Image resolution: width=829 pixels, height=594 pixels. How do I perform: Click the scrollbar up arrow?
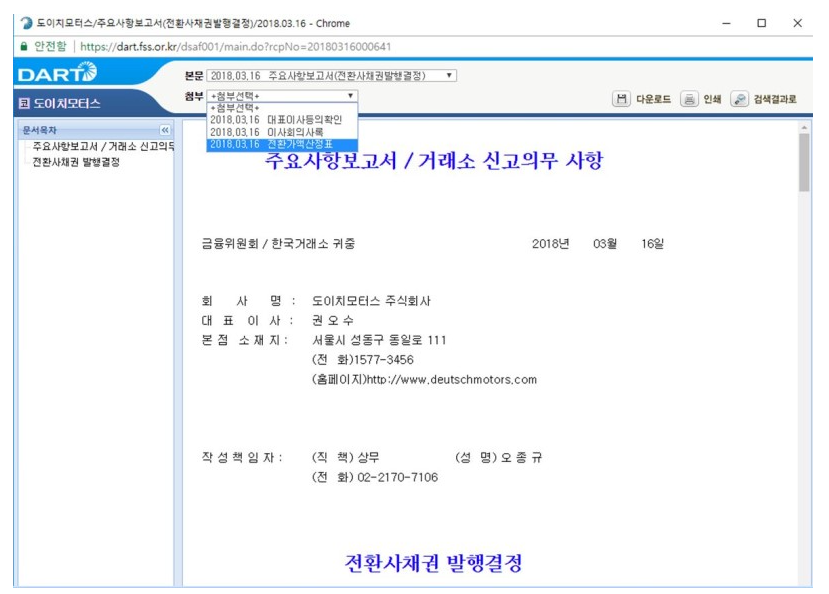(804, 127)
